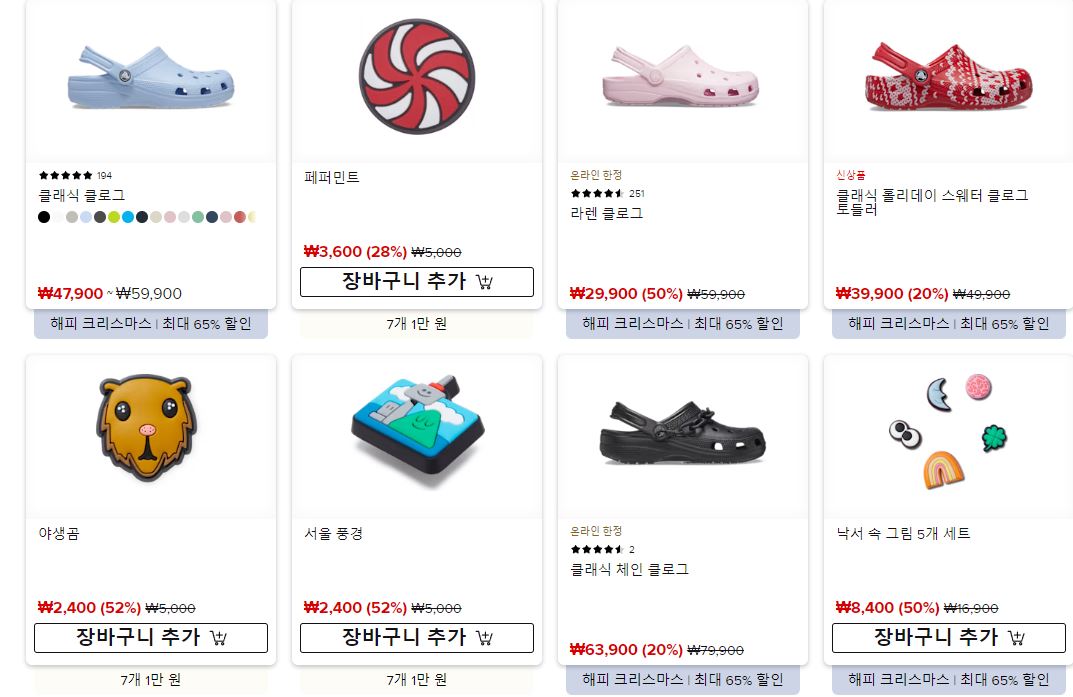Viewport: 1073px width, 697px height.
Task: Click the cart icon on the 페퍼민트 add-to-cart button
Action: point(484,282)
